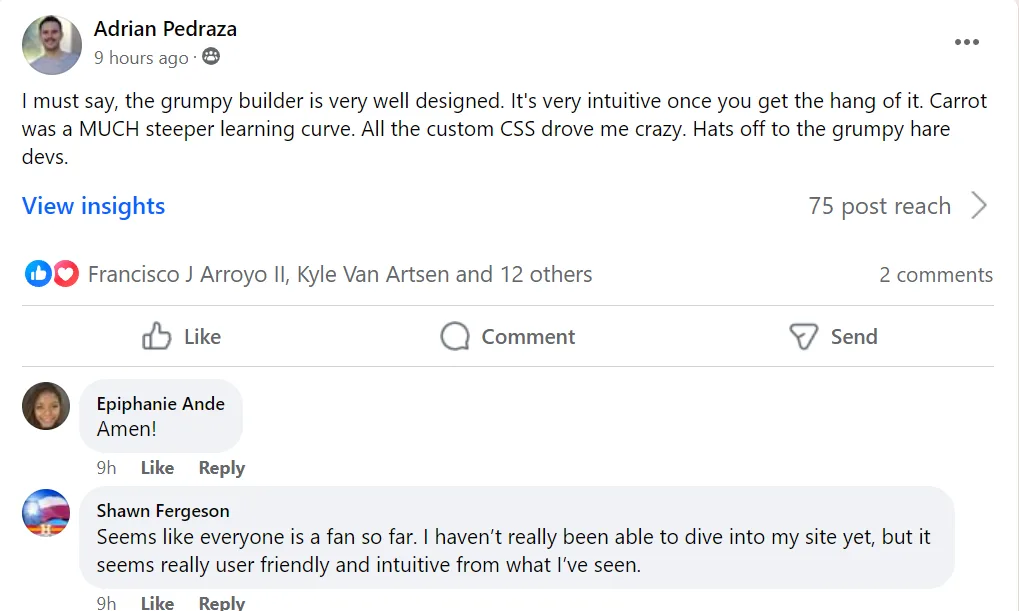Like the post with thumbs-up button
Screen dimensions: 1019x611
[x=182, y=337]
